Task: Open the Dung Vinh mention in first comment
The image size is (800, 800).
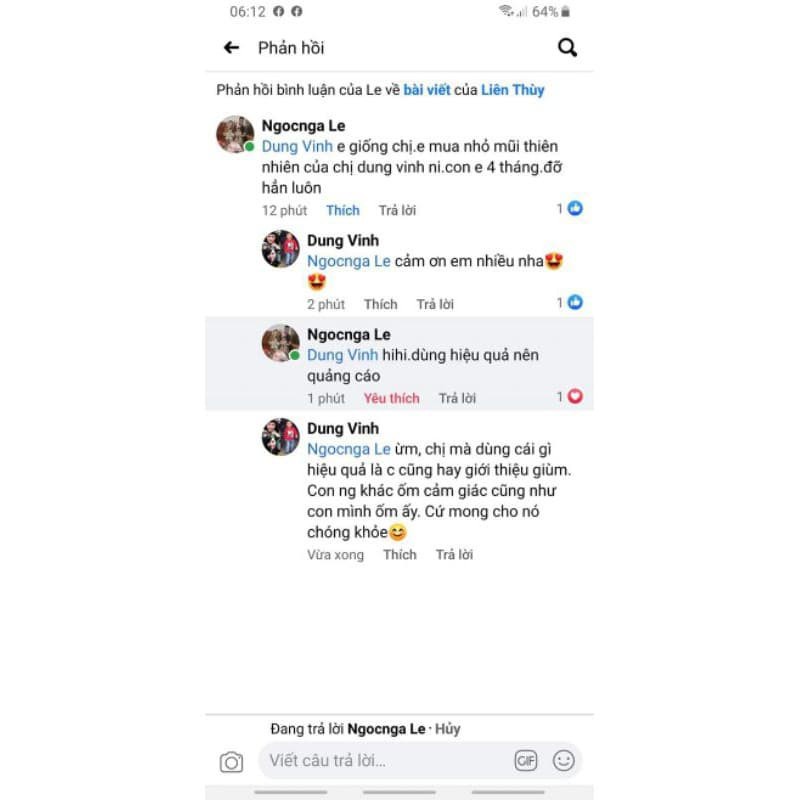Action: [297, 146]
